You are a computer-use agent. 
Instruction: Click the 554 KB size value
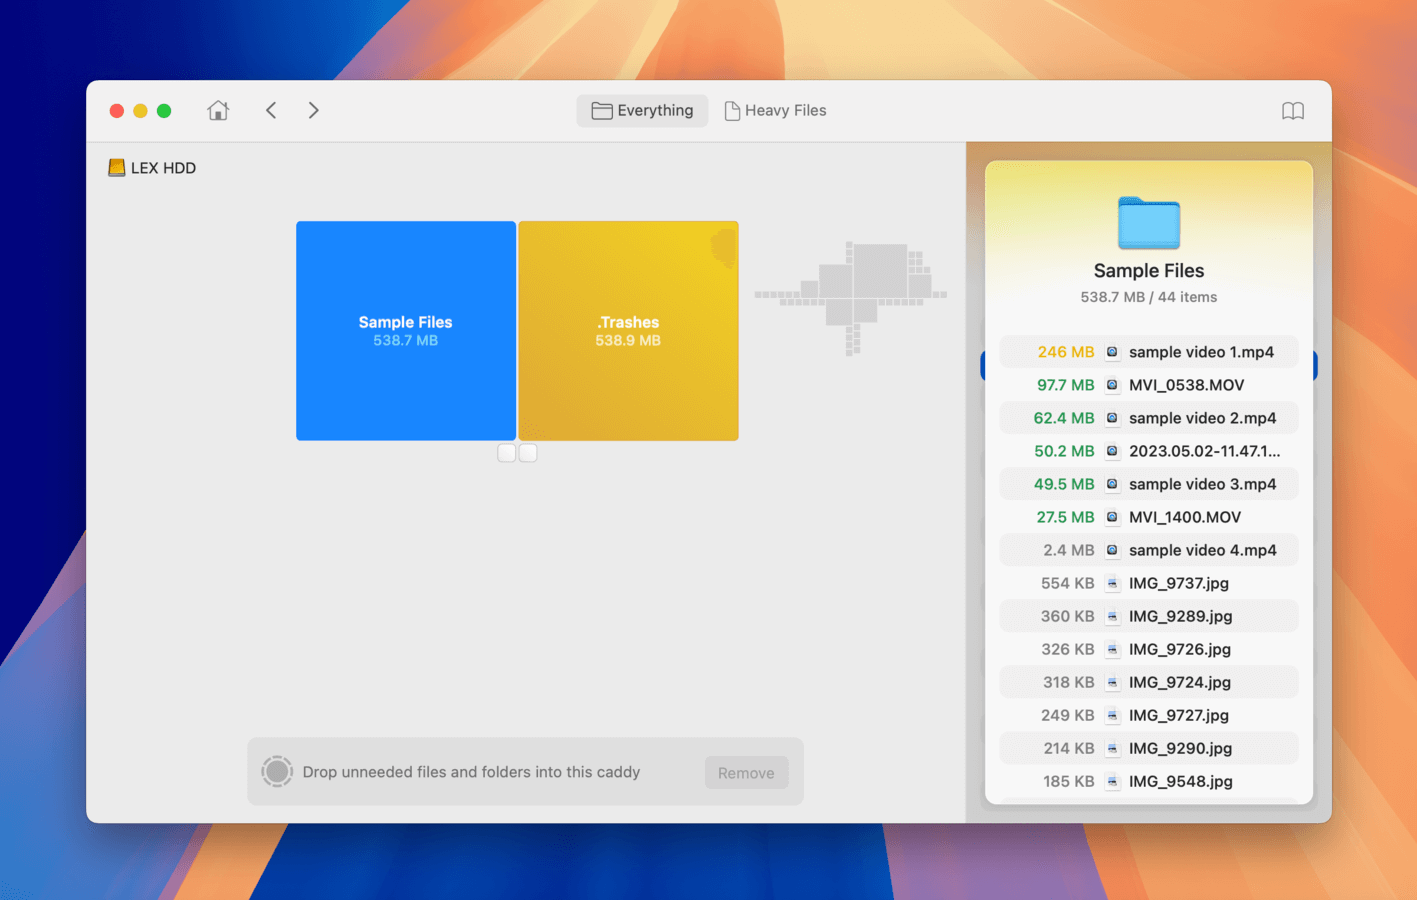(x=1068, y=583)
